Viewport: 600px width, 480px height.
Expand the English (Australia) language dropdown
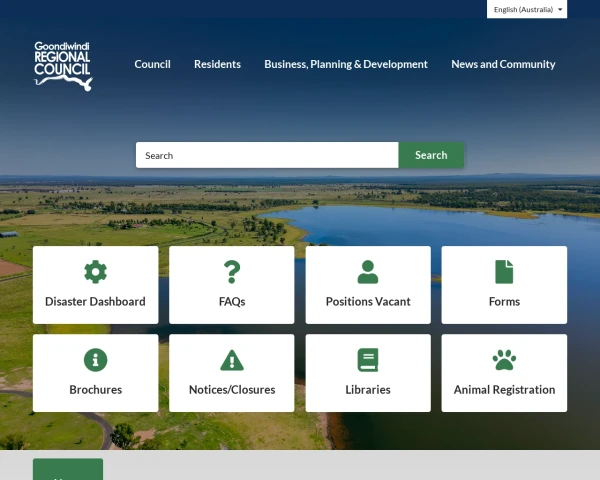coord(527,9)
